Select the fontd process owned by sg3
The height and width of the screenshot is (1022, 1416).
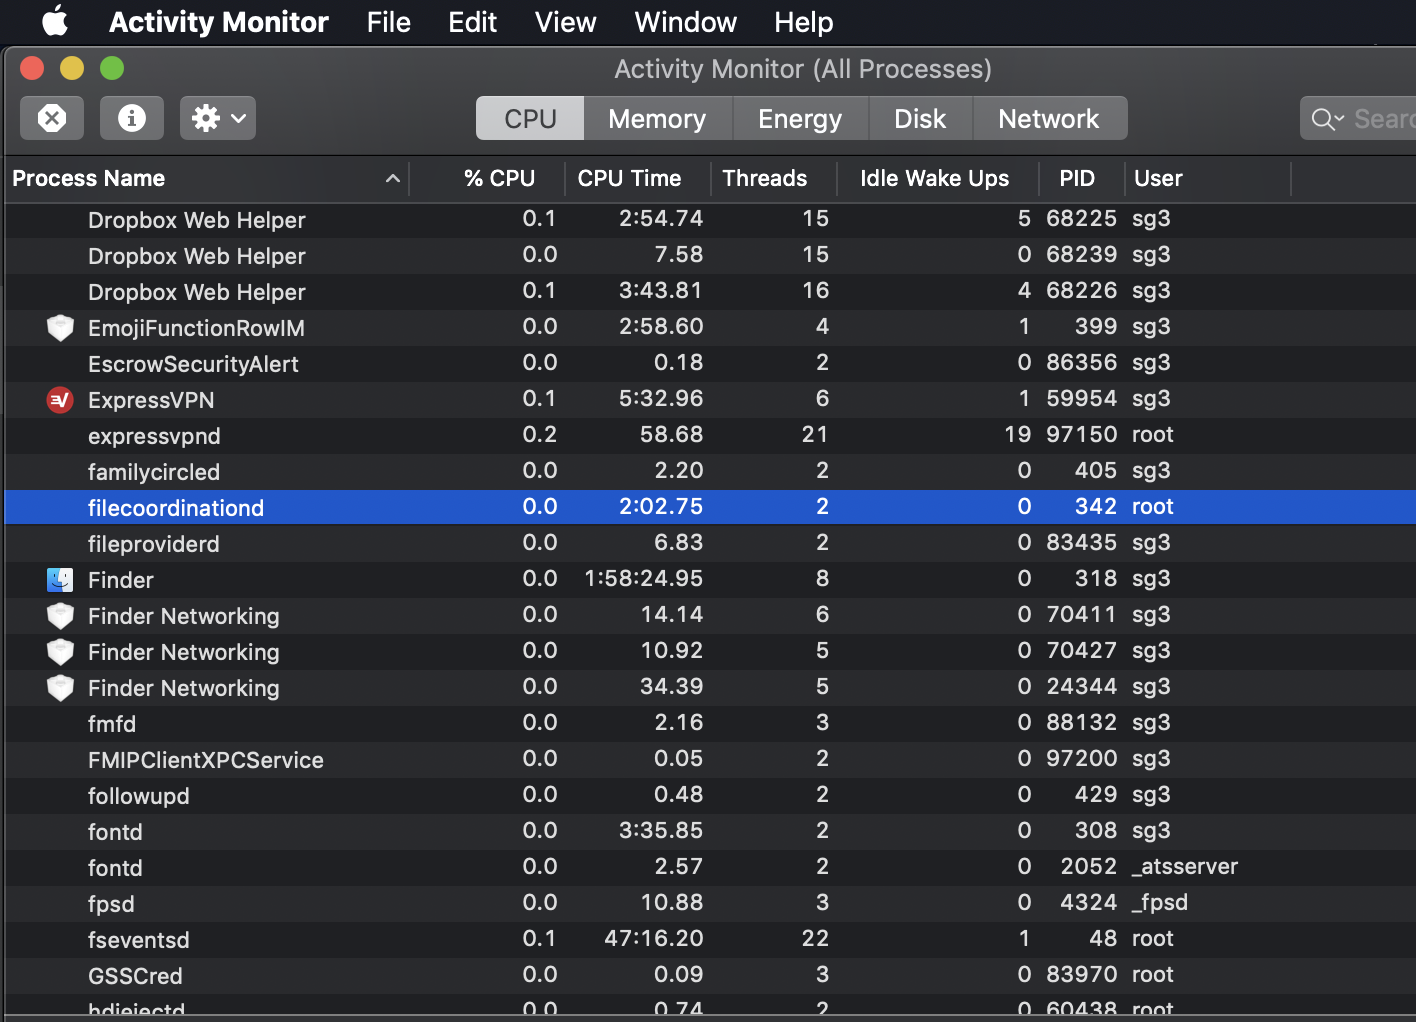(710, 832)
